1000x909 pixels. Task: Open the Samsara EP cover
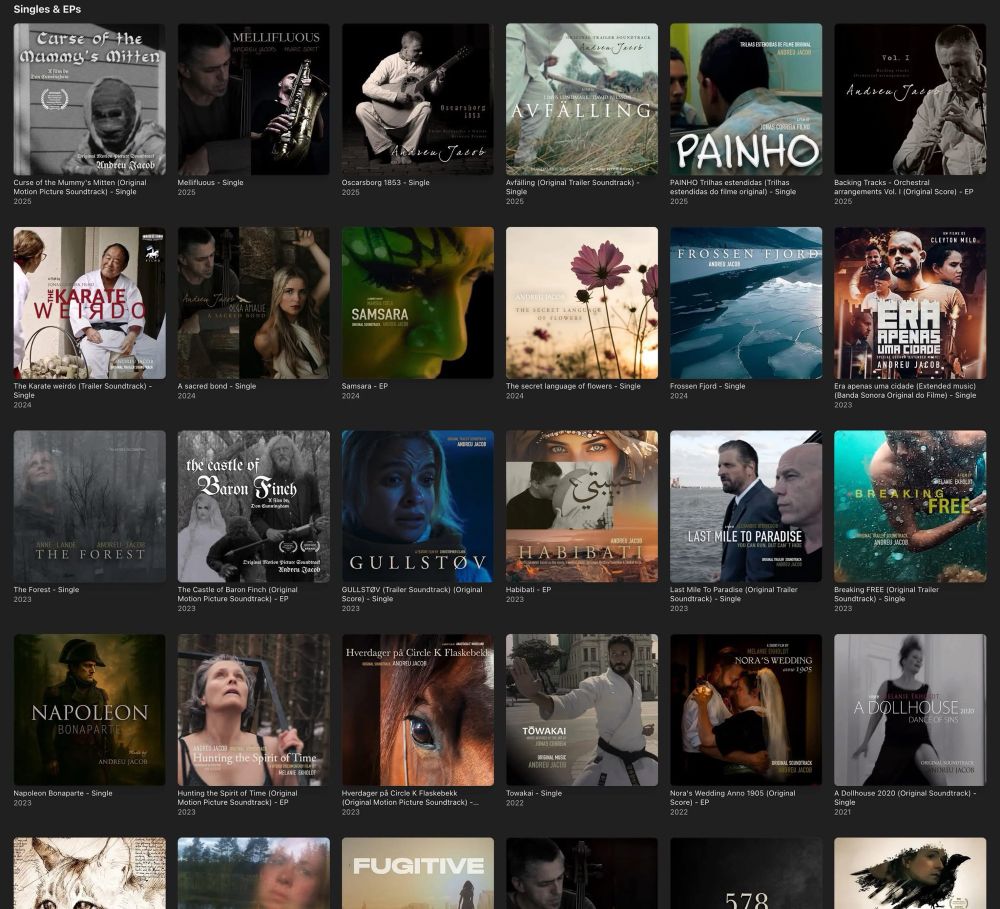tap(418, 303)
